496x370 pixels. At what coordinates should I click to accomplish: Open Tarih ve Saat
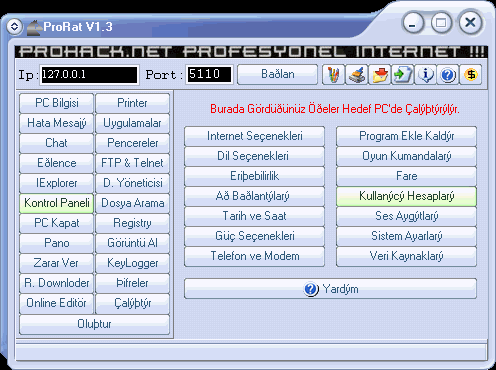tap(254, 216)
